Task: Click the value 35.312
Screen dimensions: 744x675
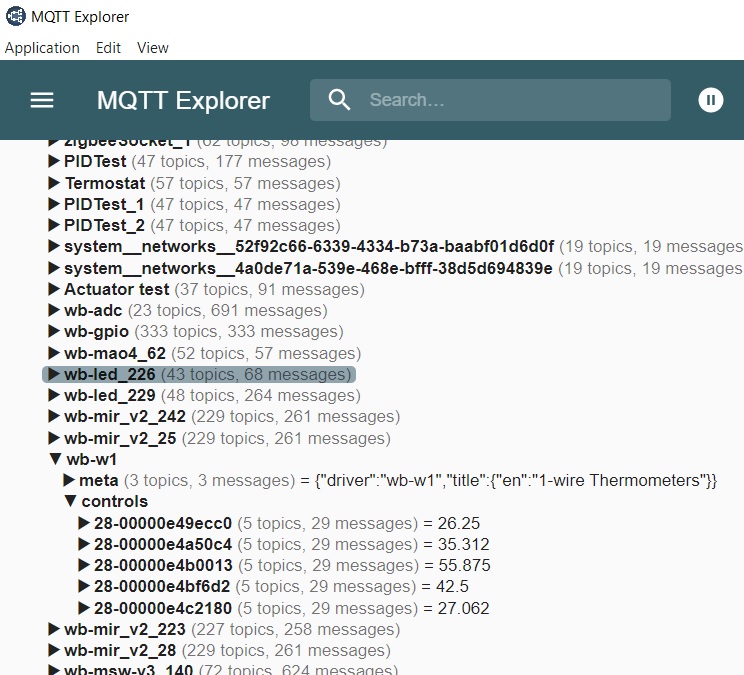Action: (464, 544)
